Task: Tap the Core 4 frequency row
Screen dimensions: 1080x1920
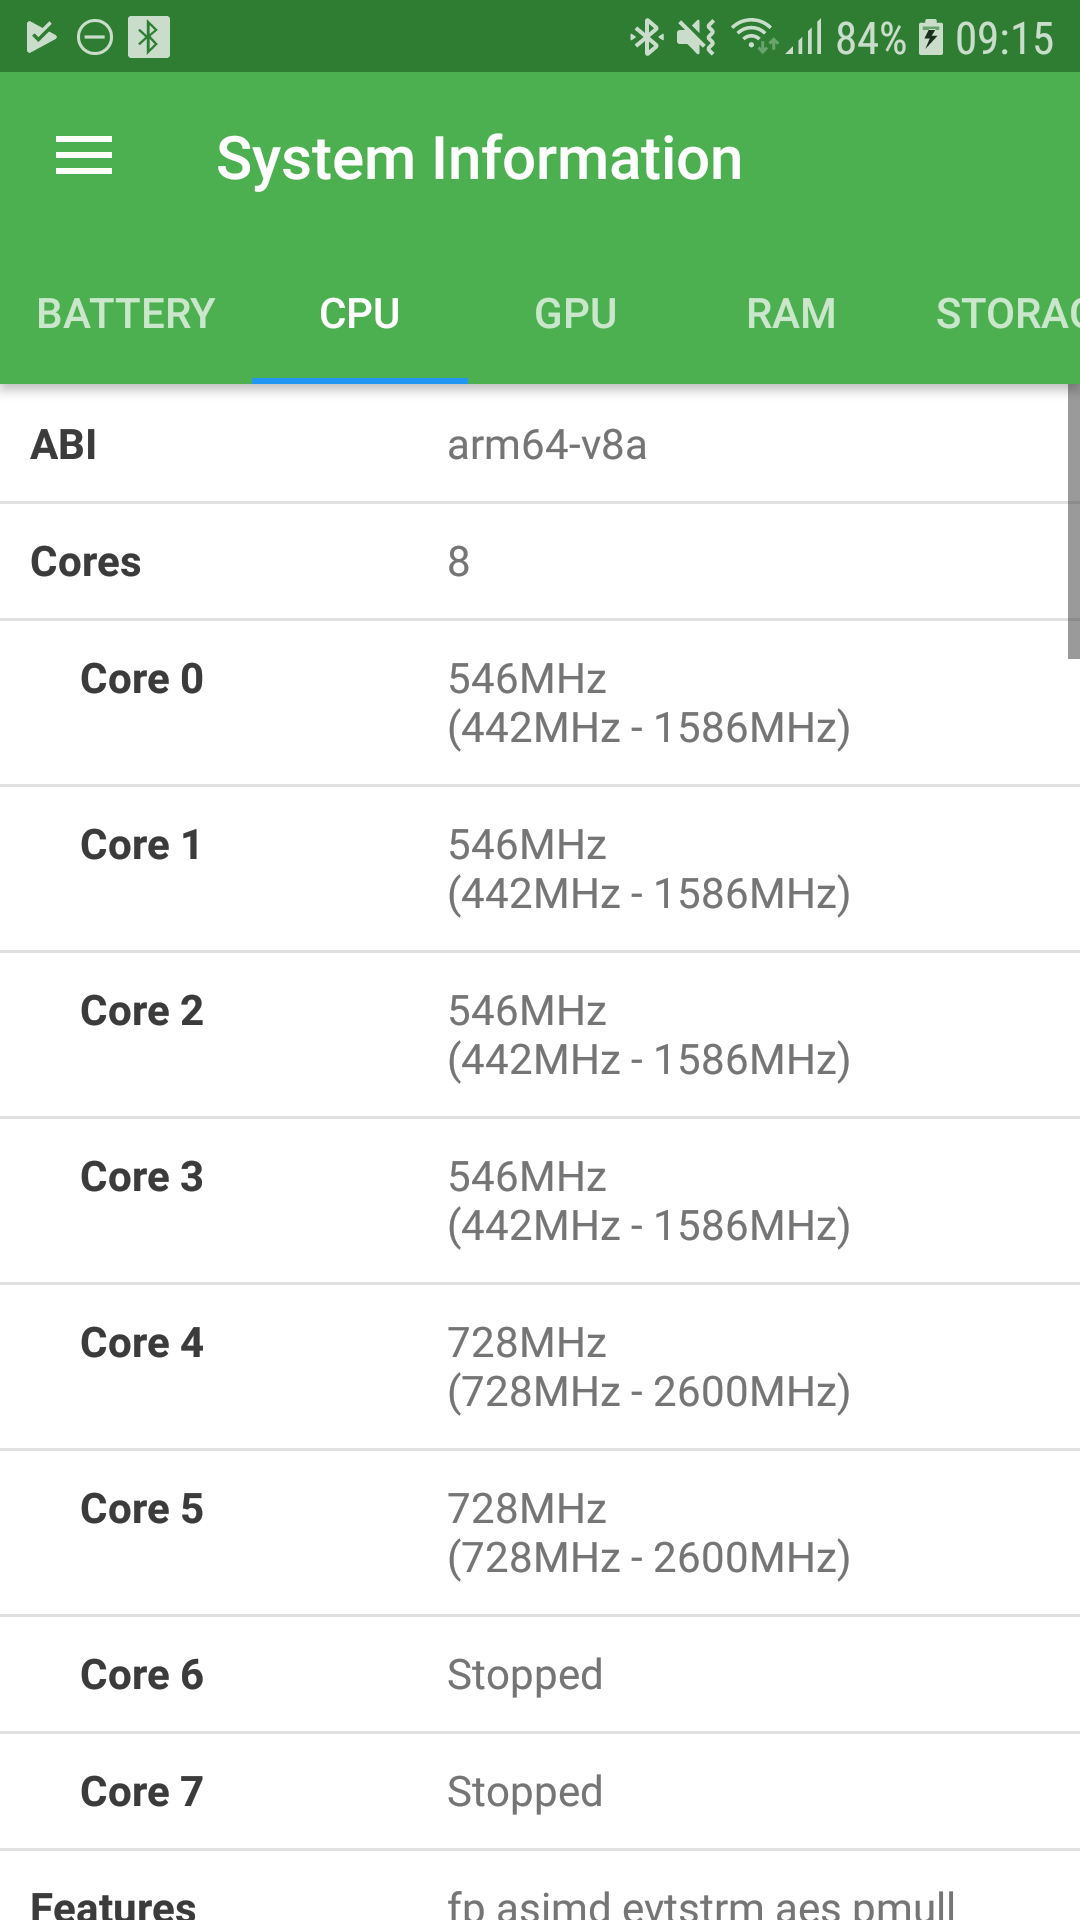Action: click(x=540, y=1367)
